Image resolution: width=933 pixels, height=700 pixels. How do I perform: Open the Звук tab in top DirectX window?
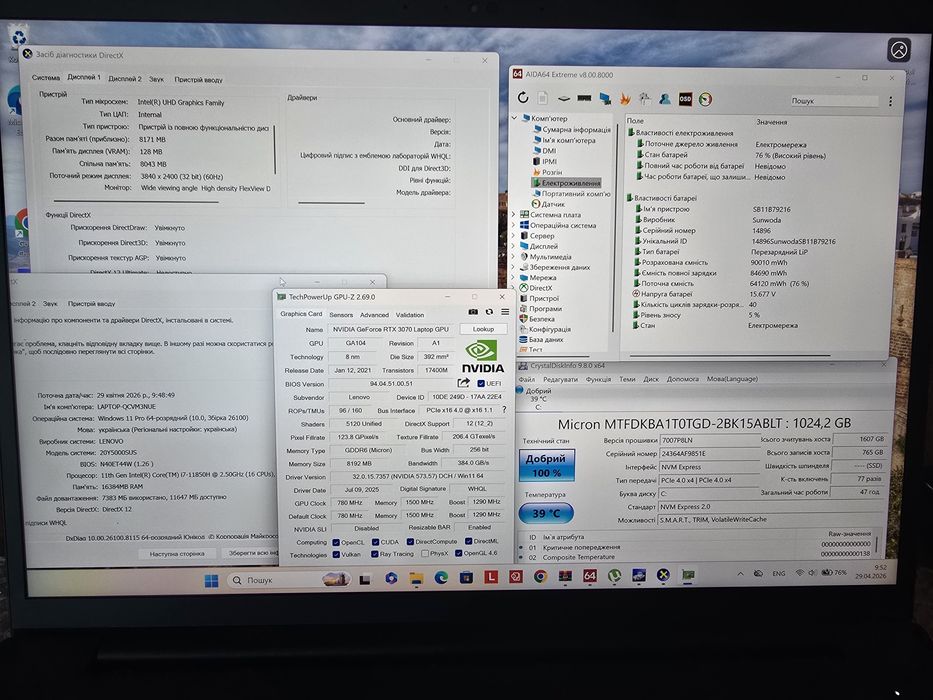tap(156, 79)
